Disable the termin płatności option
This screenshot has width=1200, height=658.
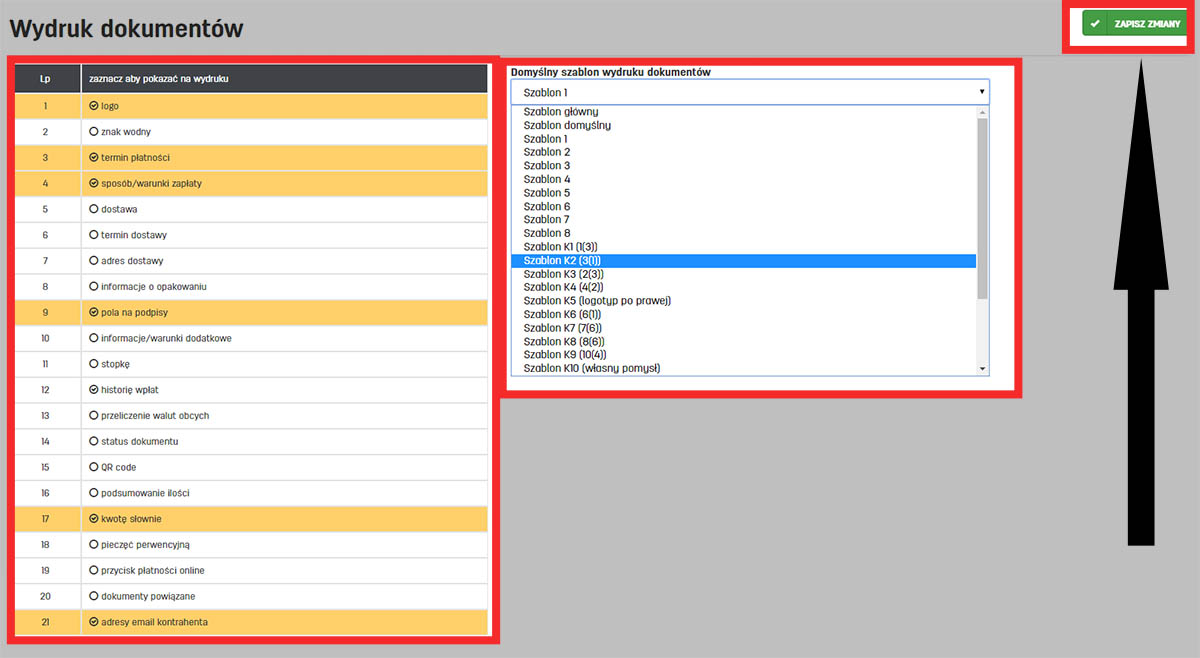click(x=94, y=157)
